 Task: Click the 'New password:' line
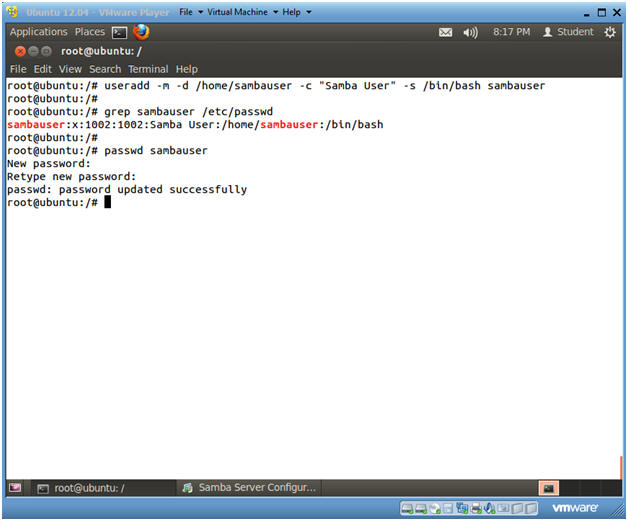pyautogui.click(x=49, y=163)
